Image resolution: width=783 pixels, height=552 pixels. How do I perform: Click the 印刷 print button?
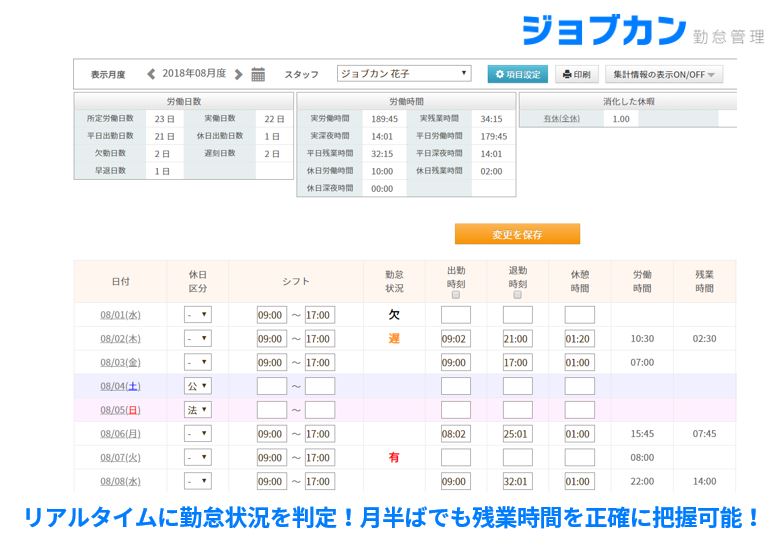point(577,74)
